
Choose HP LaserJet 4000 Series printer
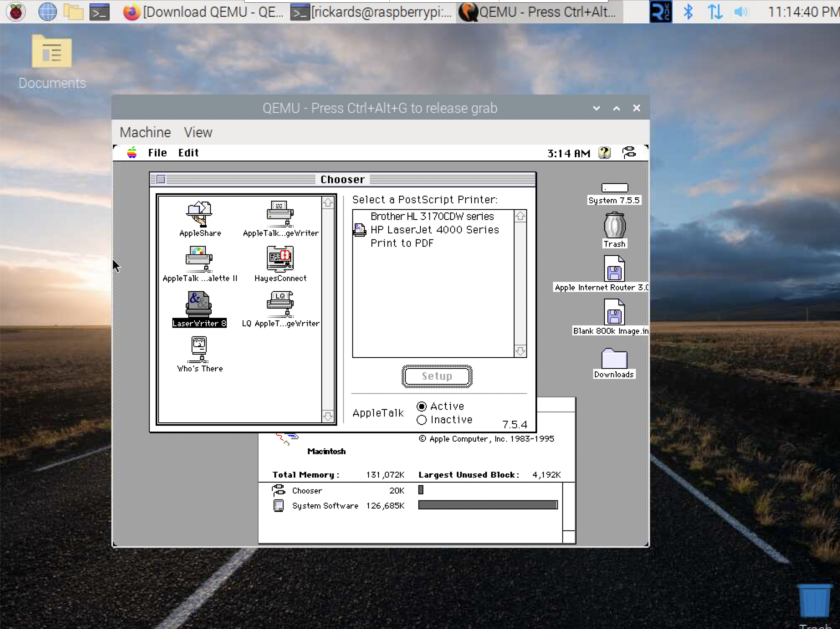tap(433, 230)
